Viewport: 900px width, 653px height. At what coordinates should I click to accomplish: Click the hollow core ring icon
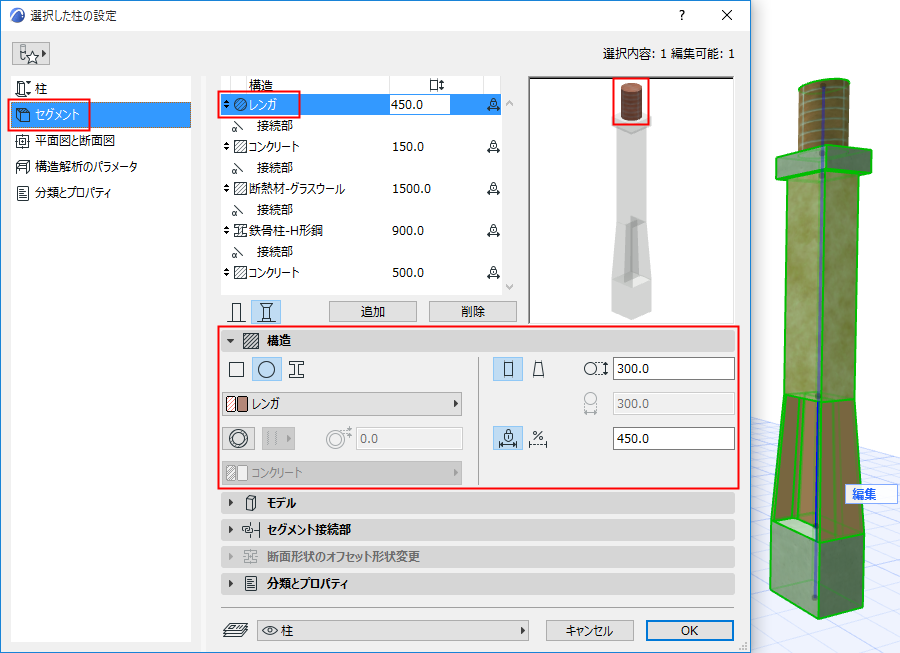tap(236, 438)
